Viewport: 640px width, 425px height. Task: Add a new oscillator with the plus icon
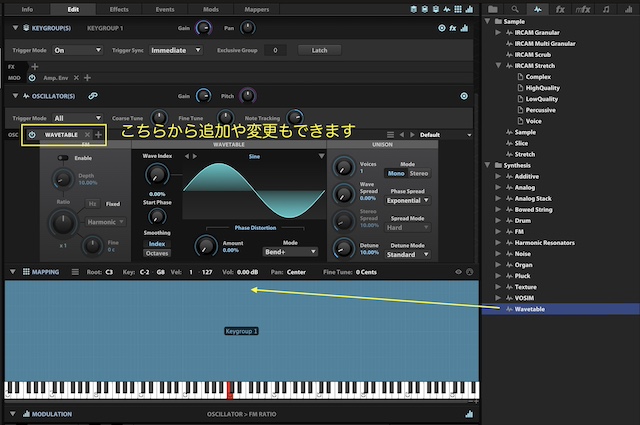pyautogui.click(x=98, y=134)
